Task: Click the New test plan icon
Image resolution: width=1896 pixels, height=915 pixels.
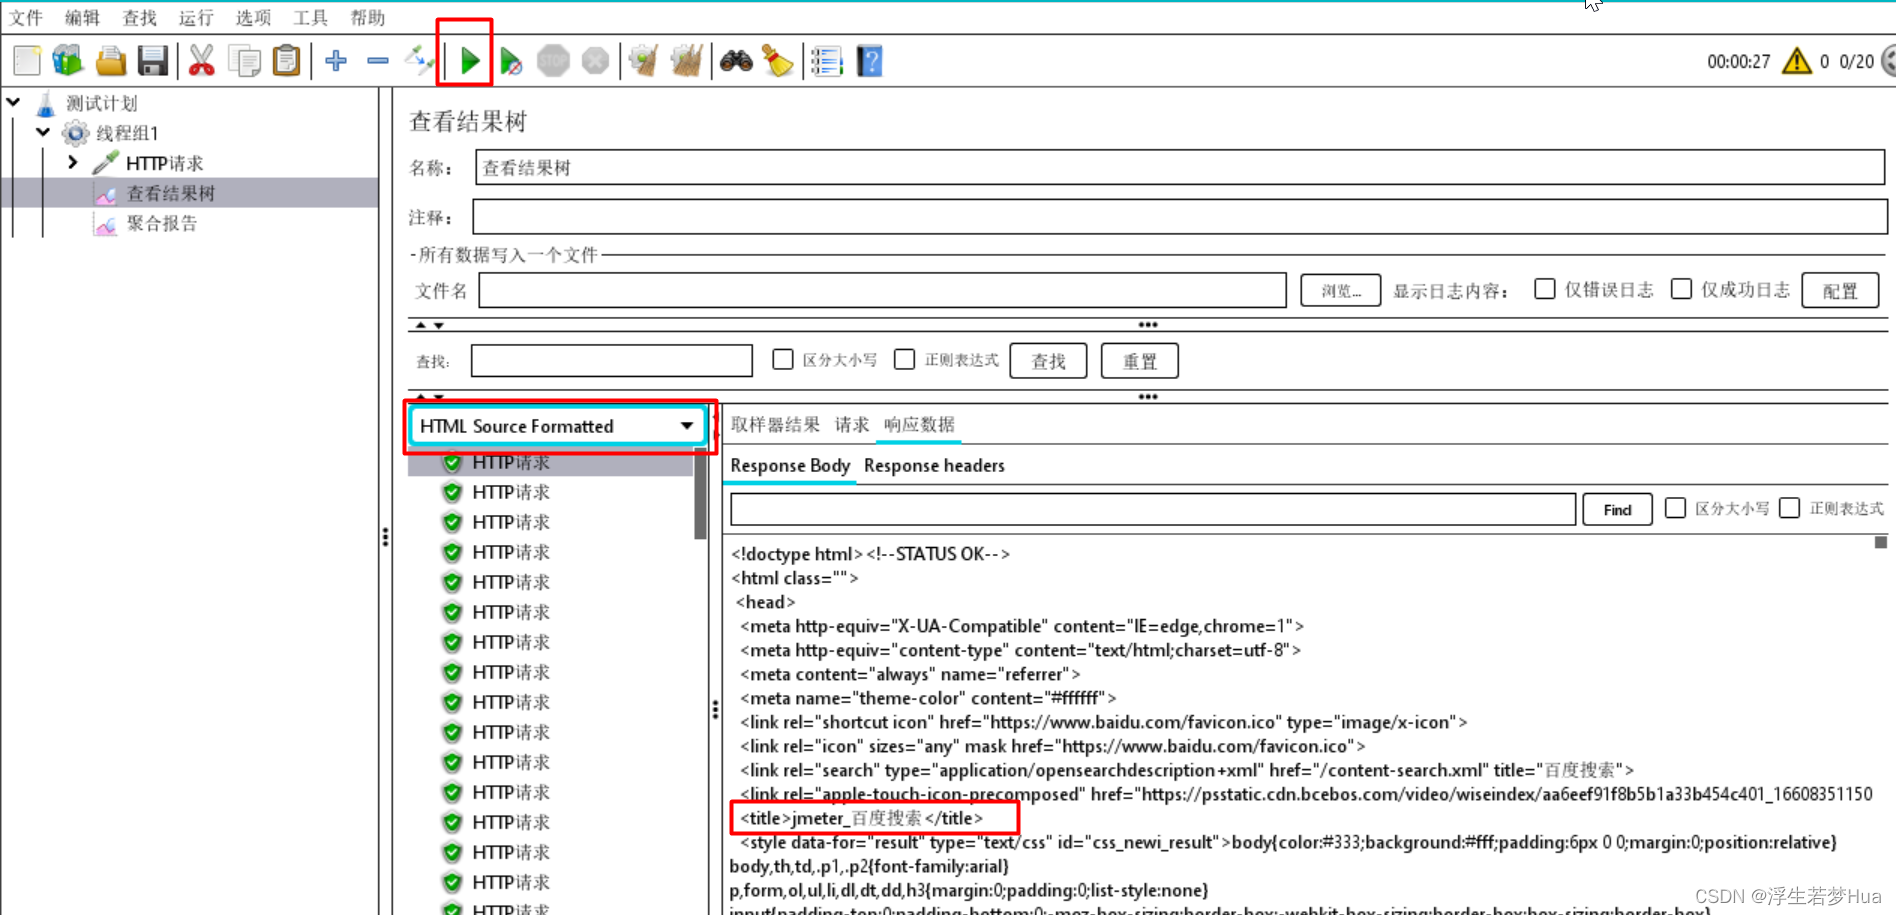Action: 27,61
